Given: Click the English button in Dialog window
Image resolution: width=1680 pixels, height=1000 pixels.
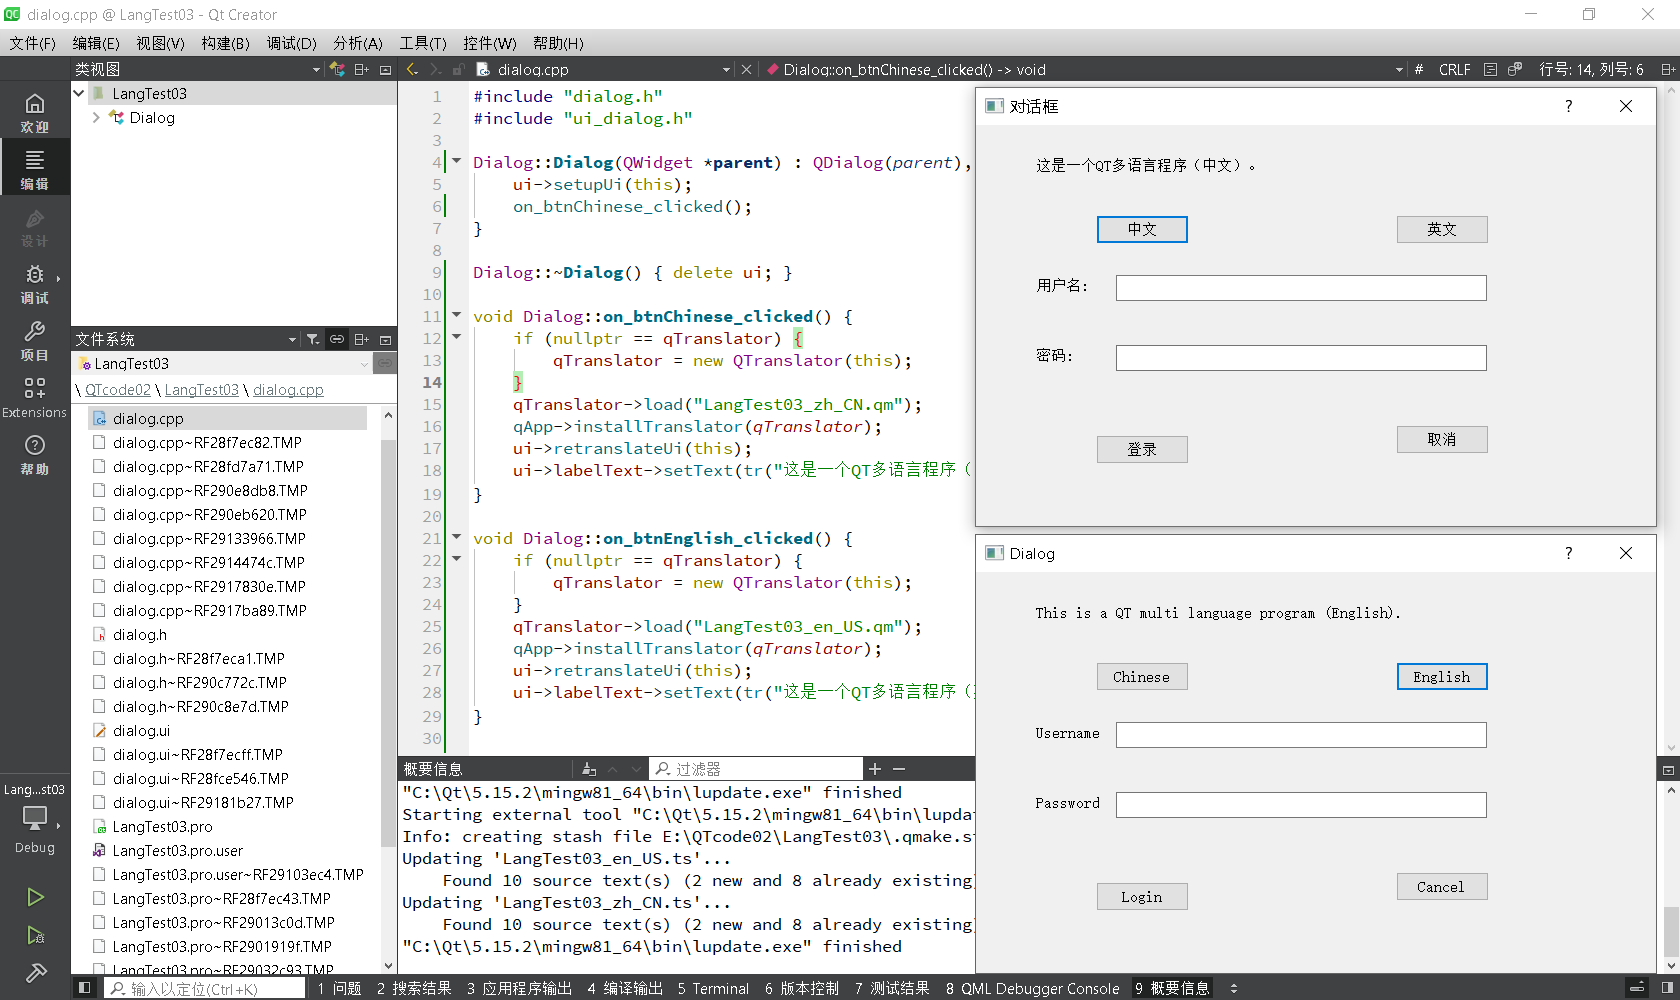Looking at the screenshot, I should tap(1441, 677).
